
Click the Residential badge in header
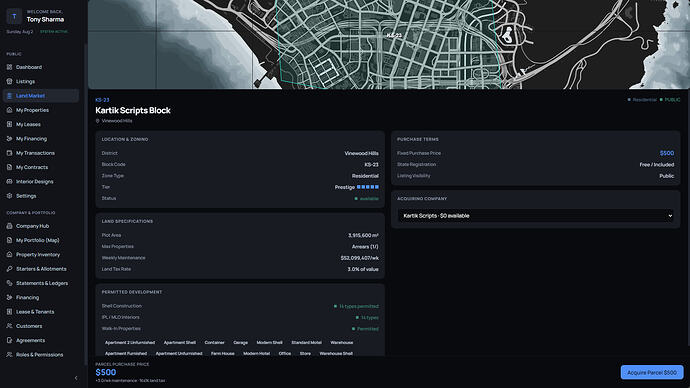coord(642,100)
